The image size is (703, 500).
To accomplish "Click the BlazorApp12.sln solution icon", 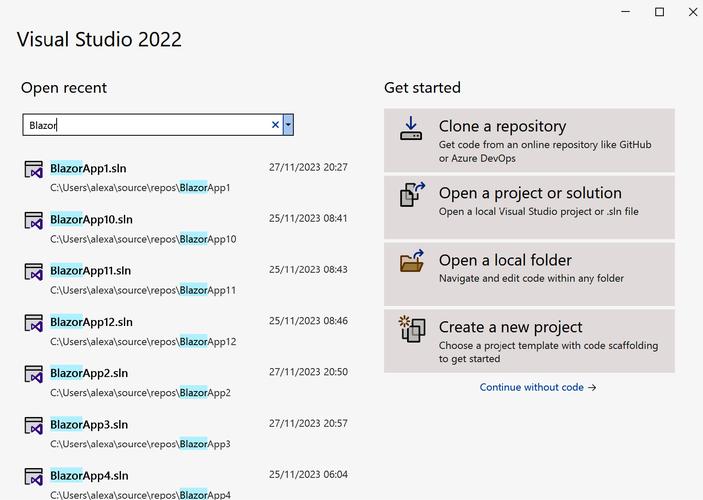I will pyautogui.click(x=34, y=323).
